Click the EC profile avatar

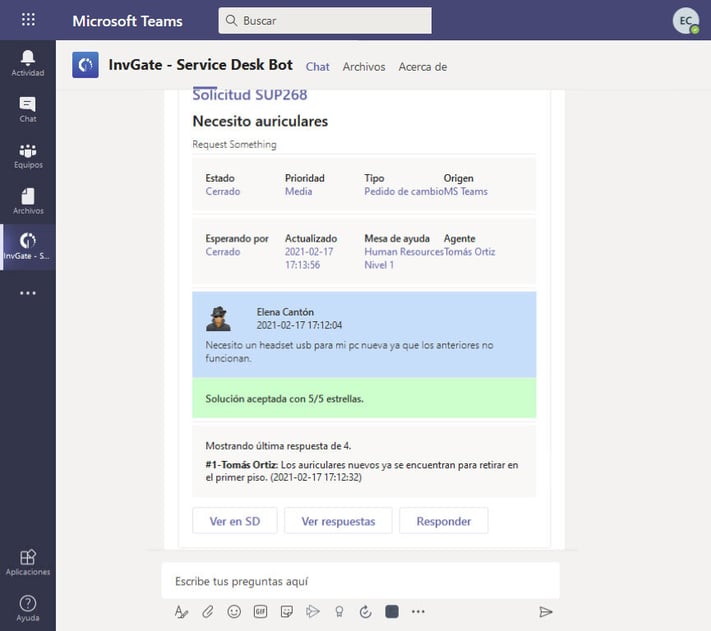(686, 21)
